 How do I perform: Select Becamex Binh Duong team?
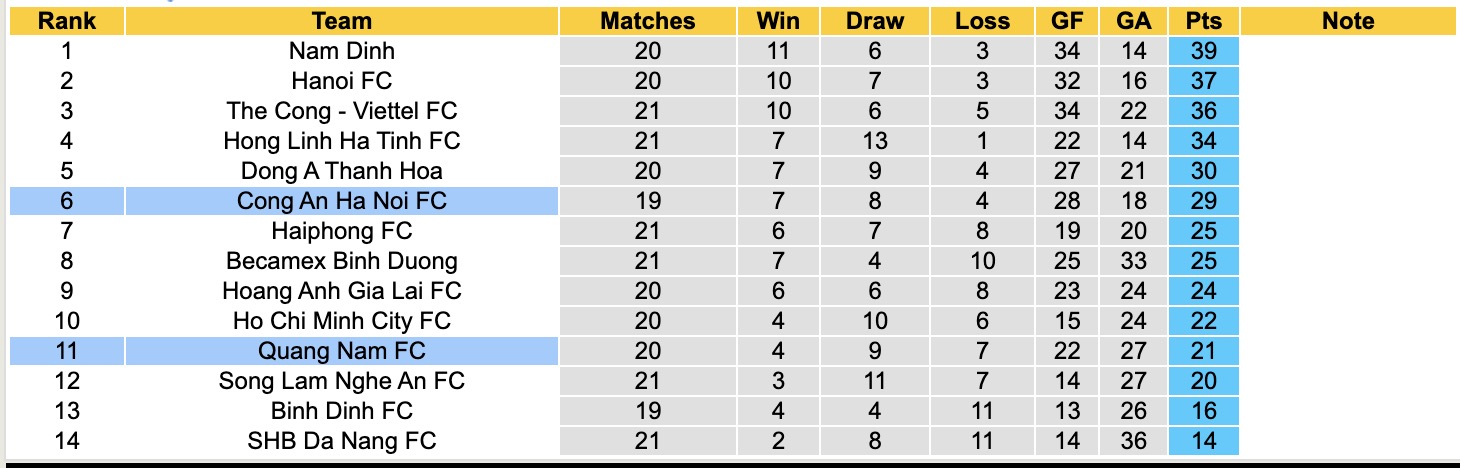coord(342,261)
